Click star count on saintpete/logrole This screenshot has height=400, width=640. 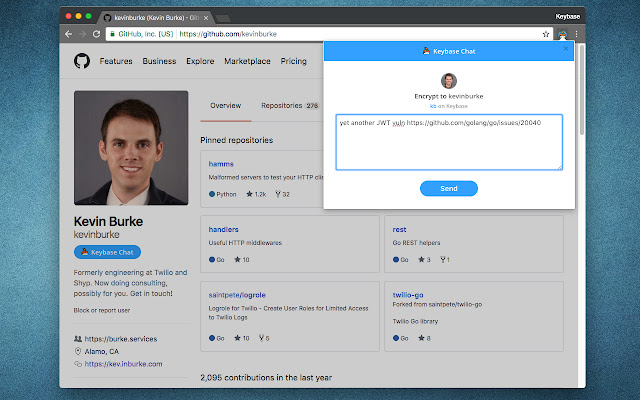point(242,338)
